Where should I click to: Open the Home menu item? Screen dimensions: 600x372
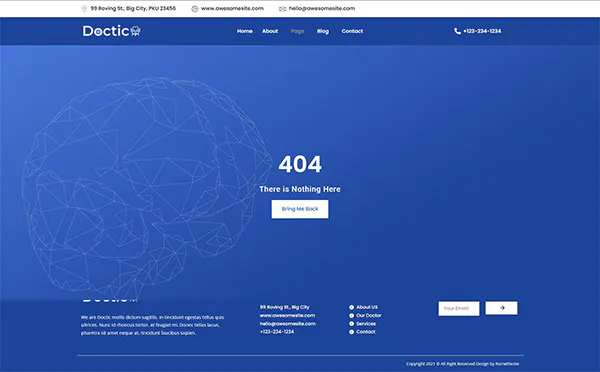coord(245,31)
